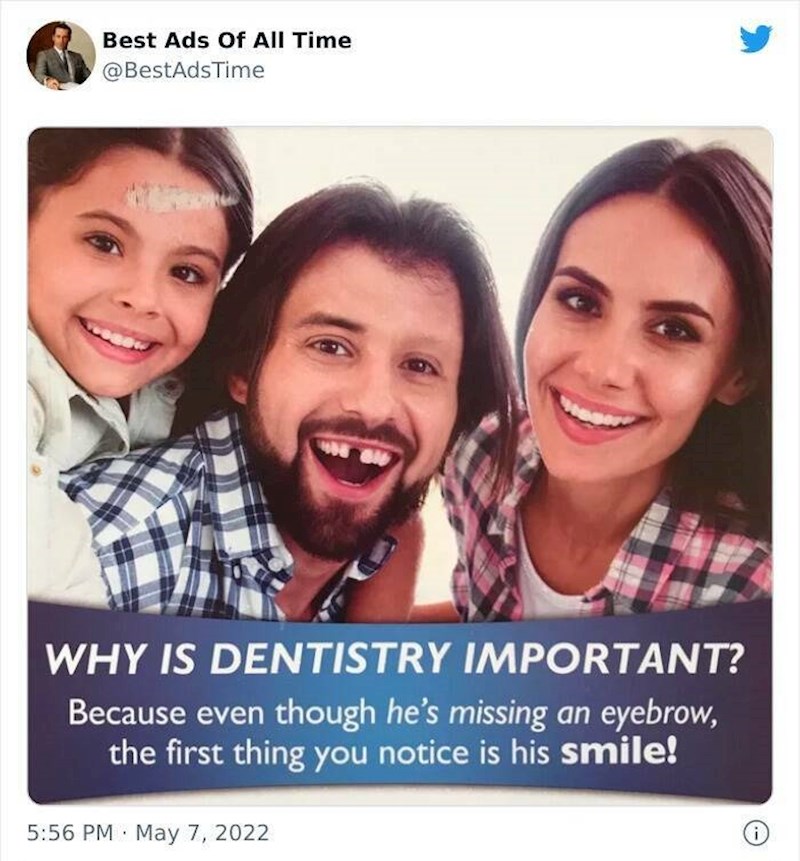Click the Best Ads profile avatar
Image resolution: width=800 pixels, height=861 pixels.
[60, 55]
